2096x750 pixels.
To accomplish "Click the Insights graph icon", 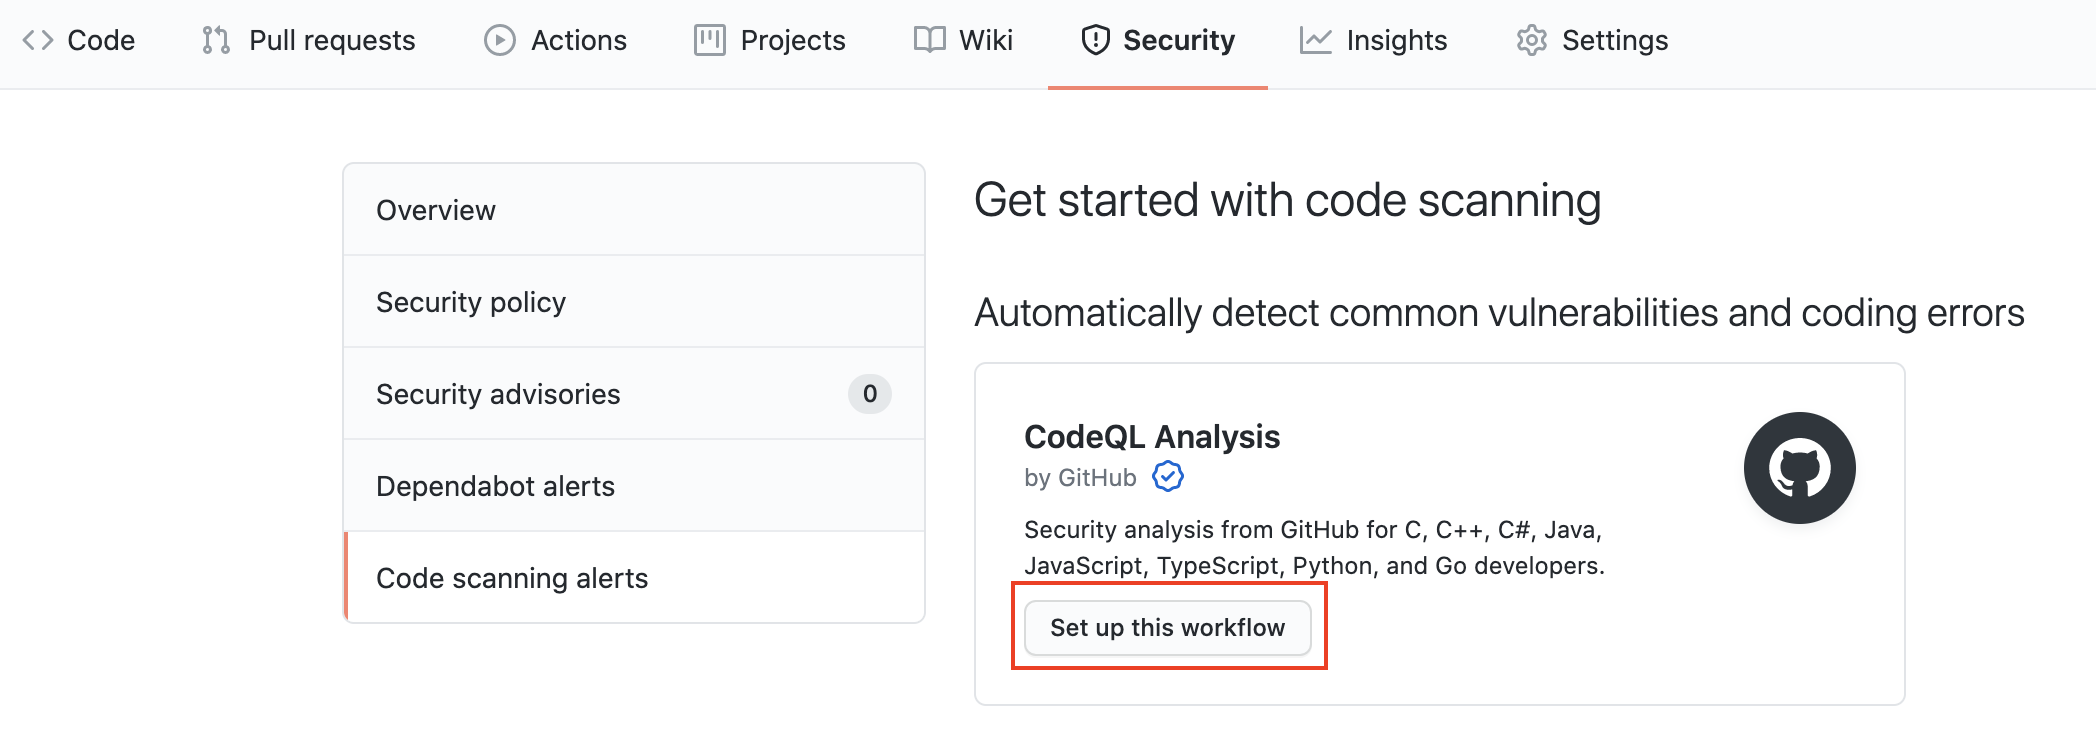I will coord(1316,40).
